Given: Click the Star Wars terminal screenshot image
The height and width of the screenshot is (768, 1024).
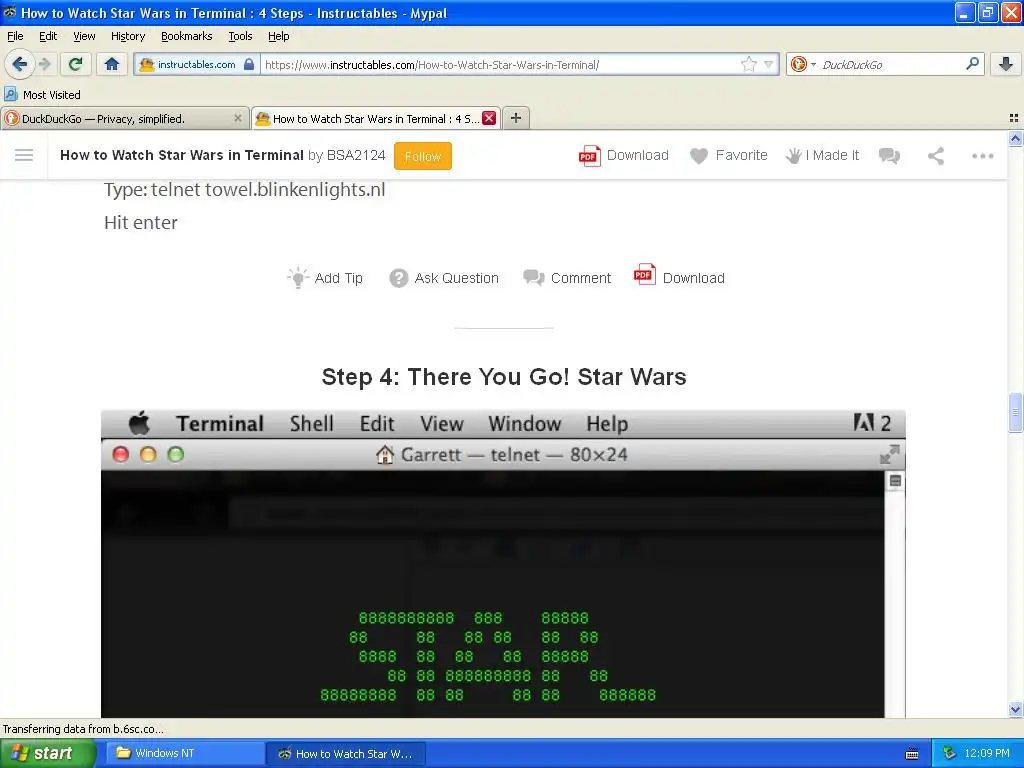Looking at the screenshot, I should pos(503,564).
